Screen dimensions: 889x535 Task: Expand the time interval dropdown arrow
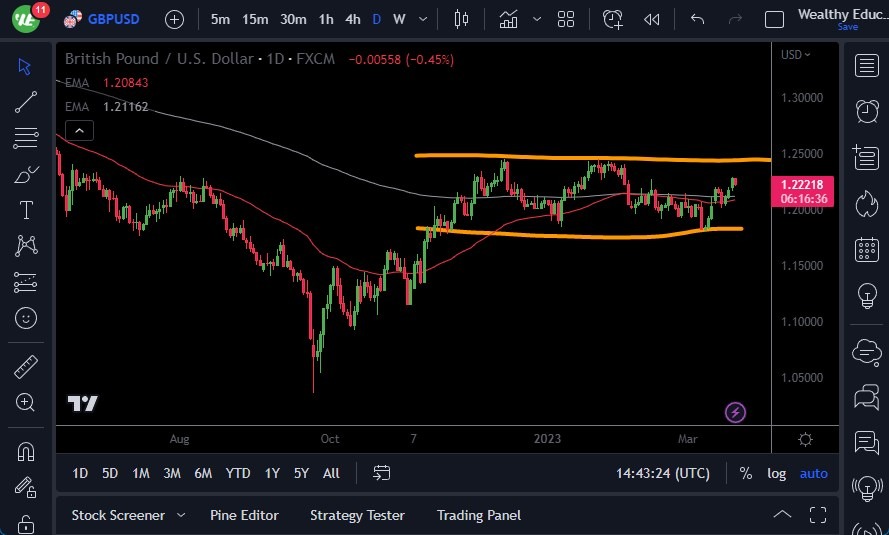(x=424, y=19)
